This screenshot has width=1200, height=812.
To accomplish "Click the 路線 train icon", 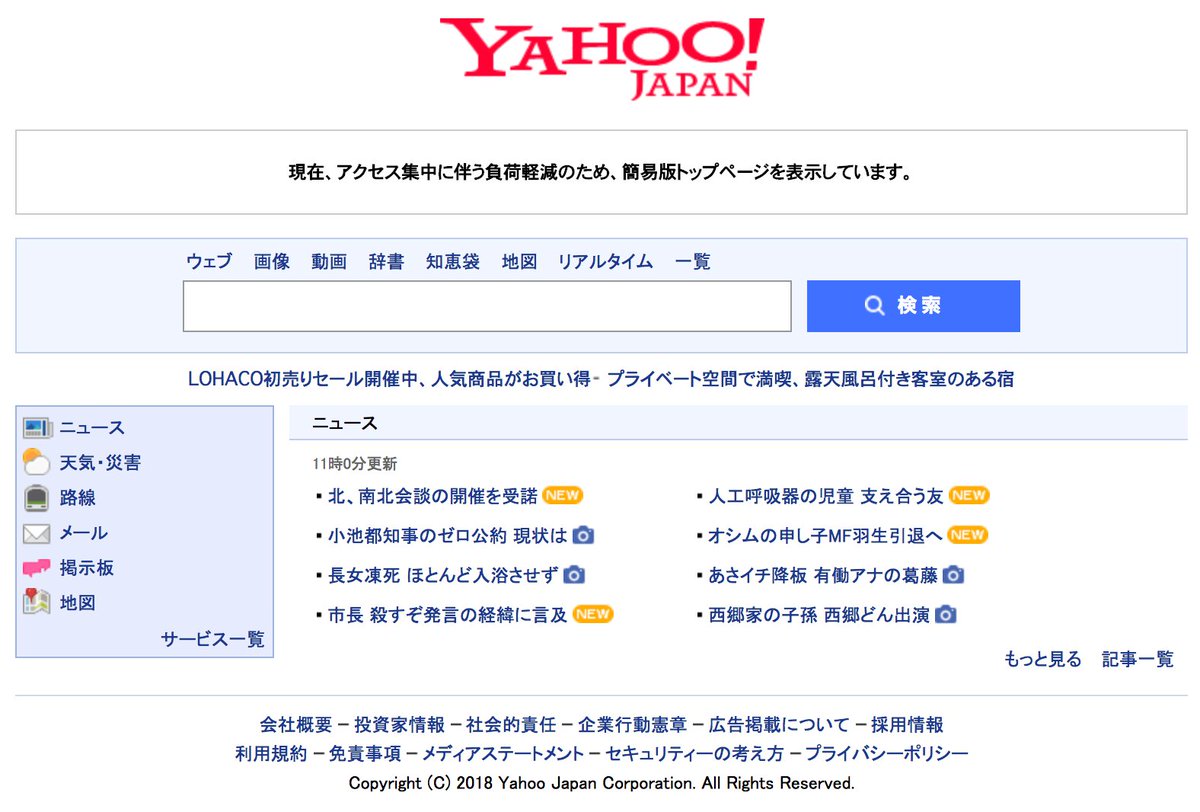I will [x=37, y=498].
